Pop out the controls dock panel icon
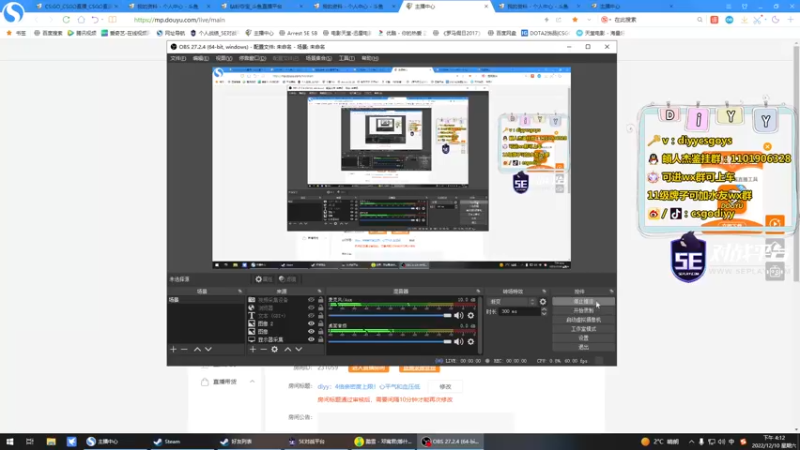This screenshot has height=450, width=800. (x=611, y=291)
